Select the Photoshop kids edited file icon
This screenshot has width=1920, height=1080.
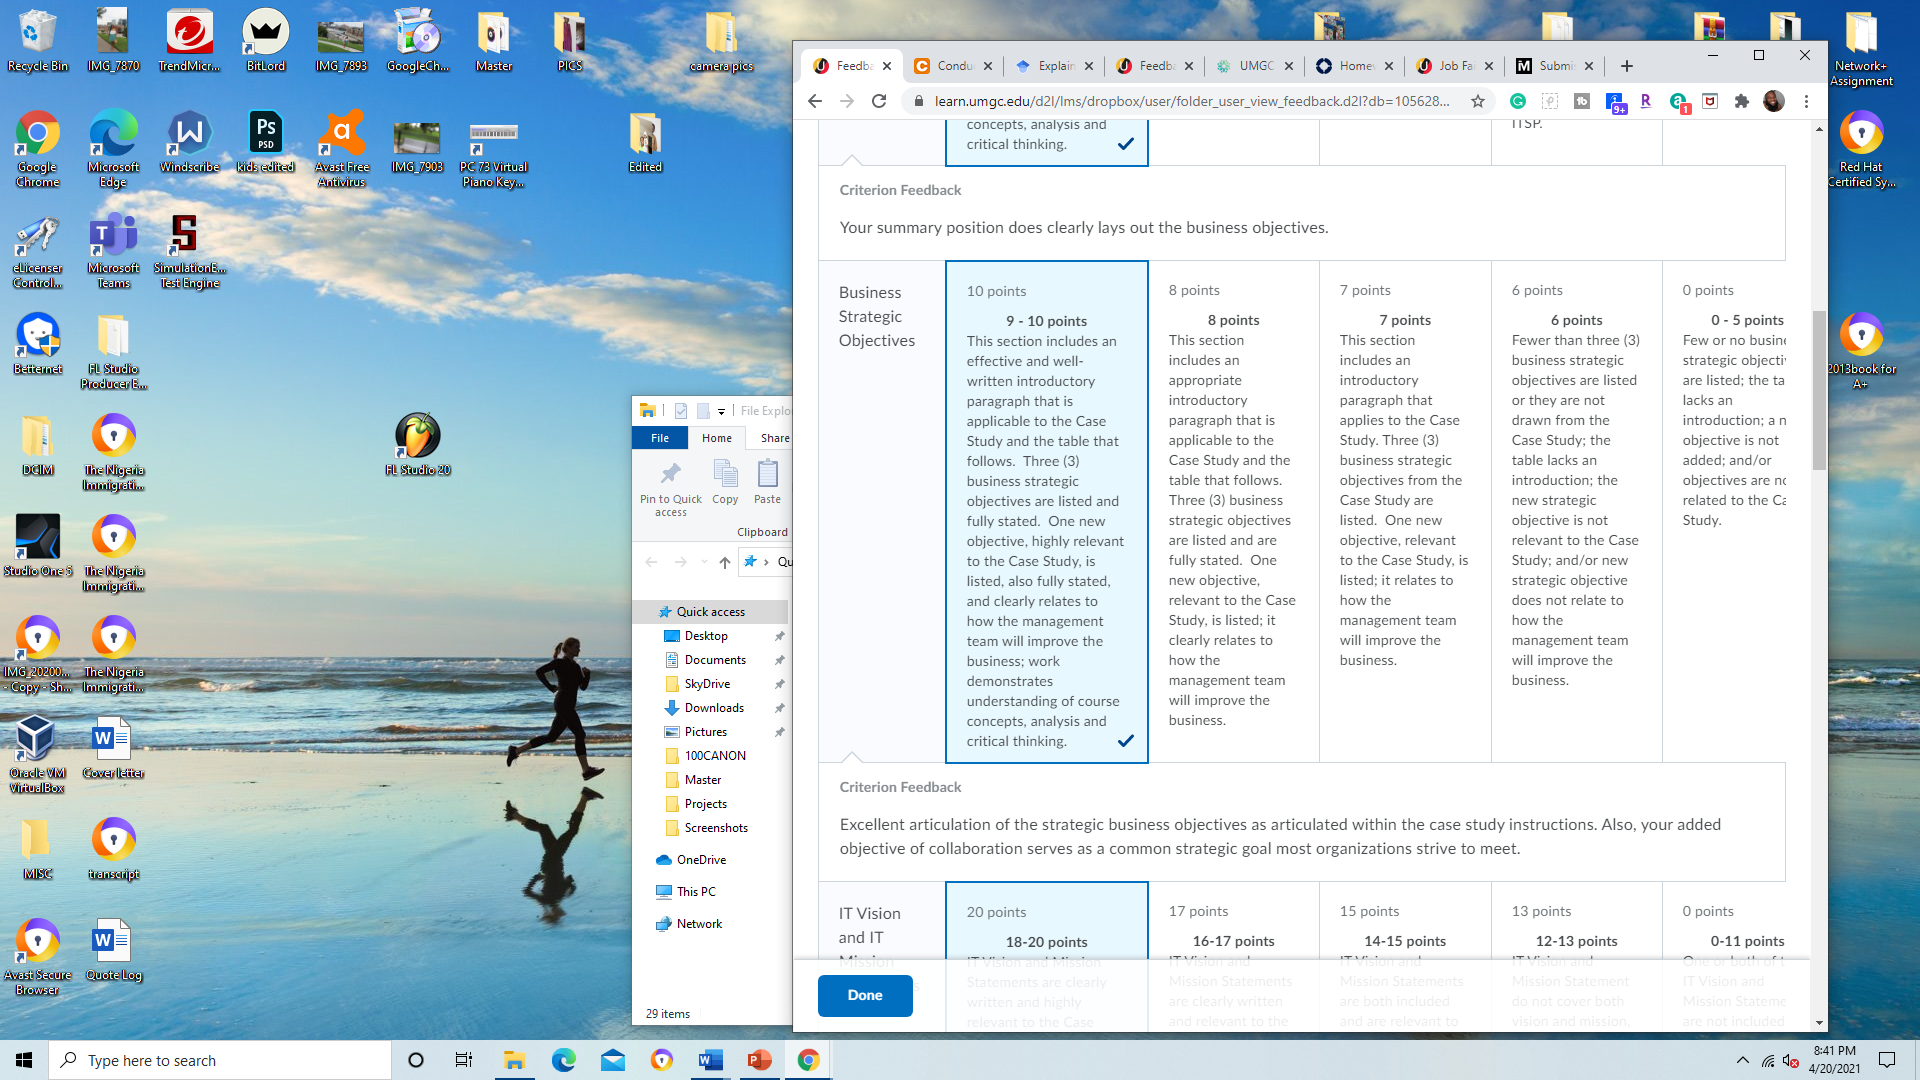[x=266, y=141]
